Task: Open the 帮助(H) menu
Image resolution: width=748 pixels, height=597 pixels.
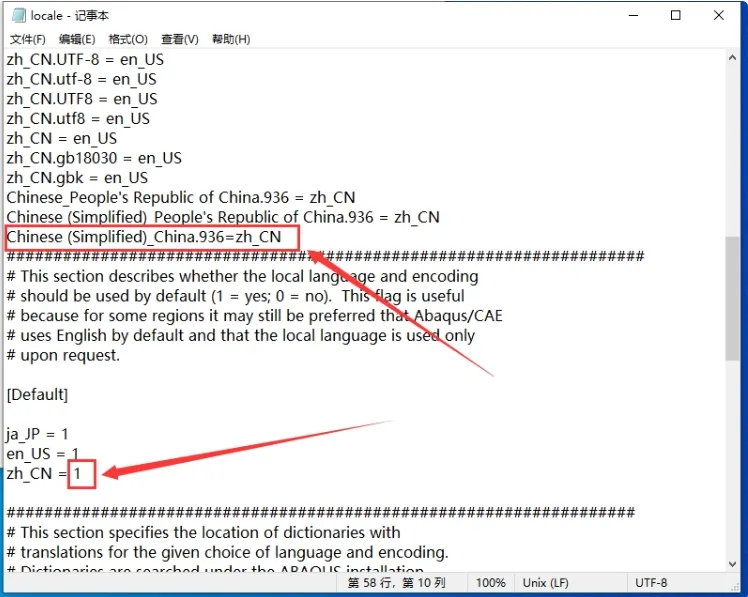Action: [231, 39]
